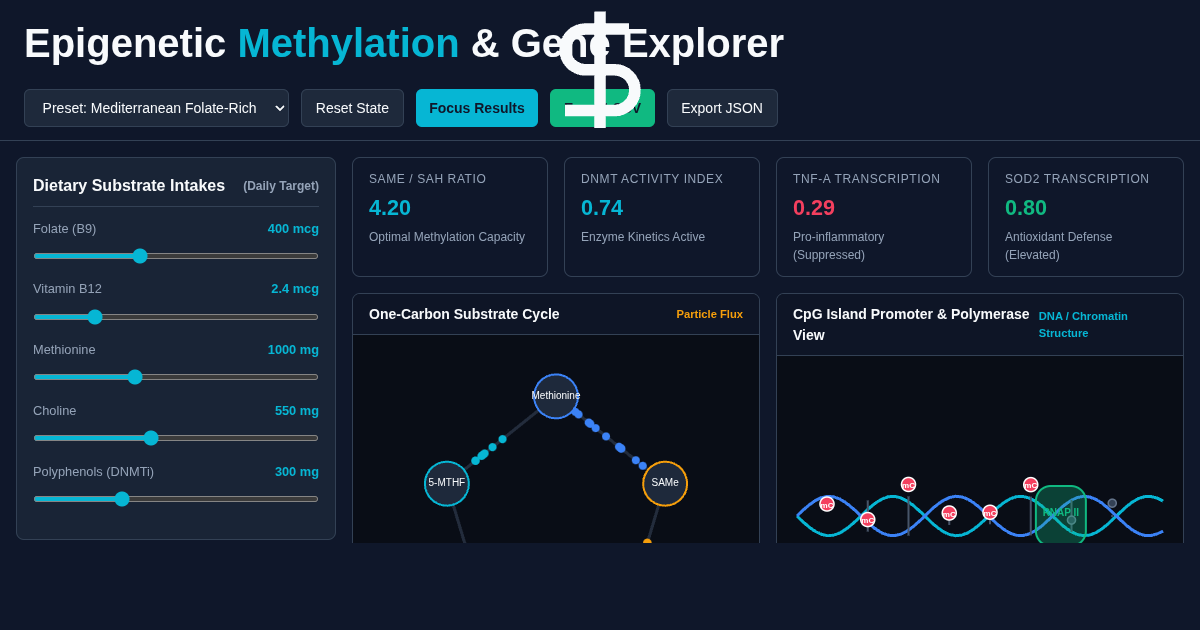Viewport: 1200px width, 630px height.
Task: Click the SOD2 Transcription value 0.80
Action: click(1026, 208)
